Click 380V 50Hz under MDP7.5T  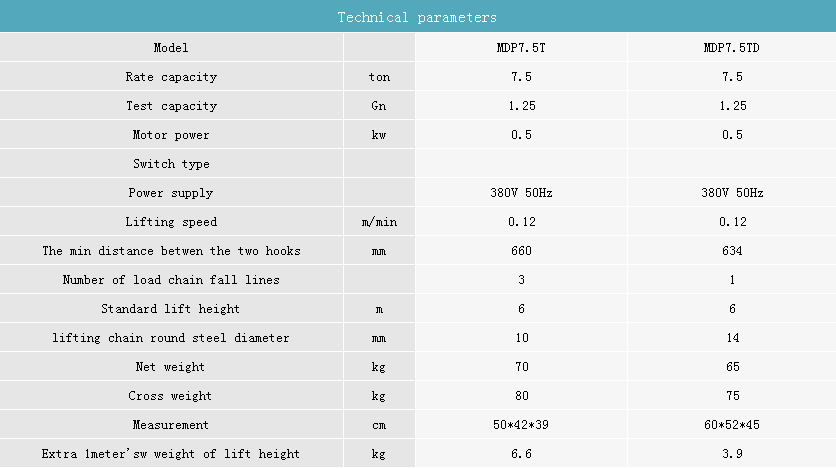pos(521,193)
